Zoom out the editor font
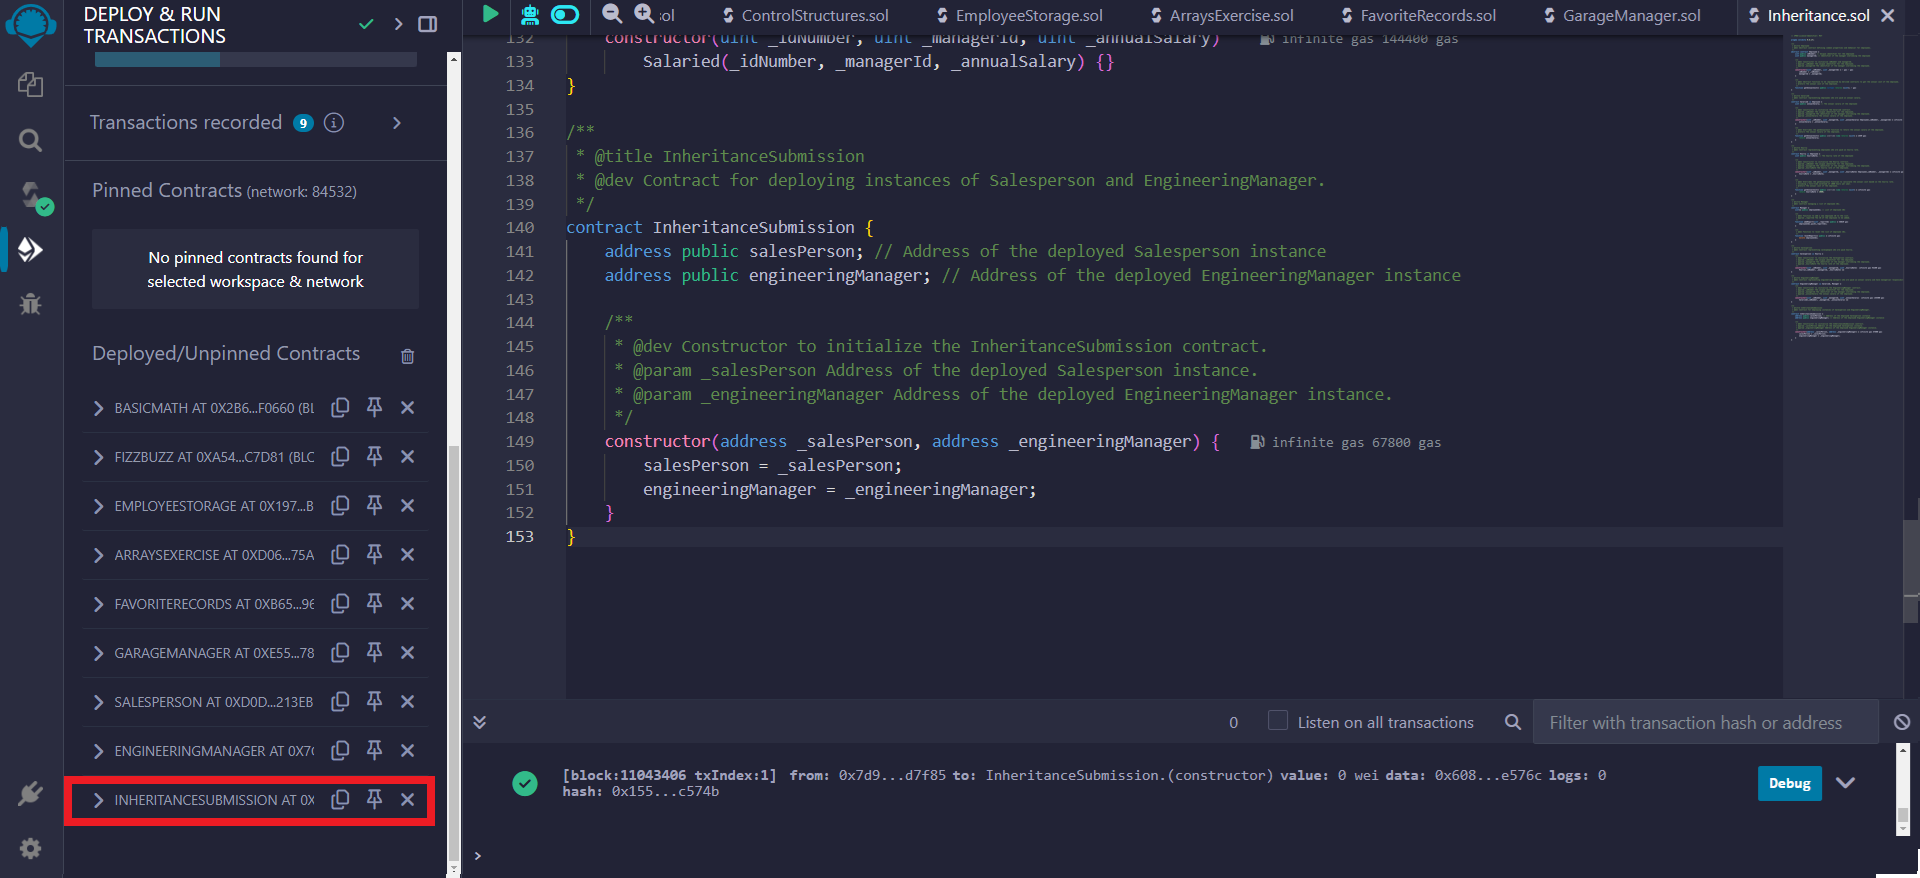This screenshot has height=878, width=1920. coord(612,14)
